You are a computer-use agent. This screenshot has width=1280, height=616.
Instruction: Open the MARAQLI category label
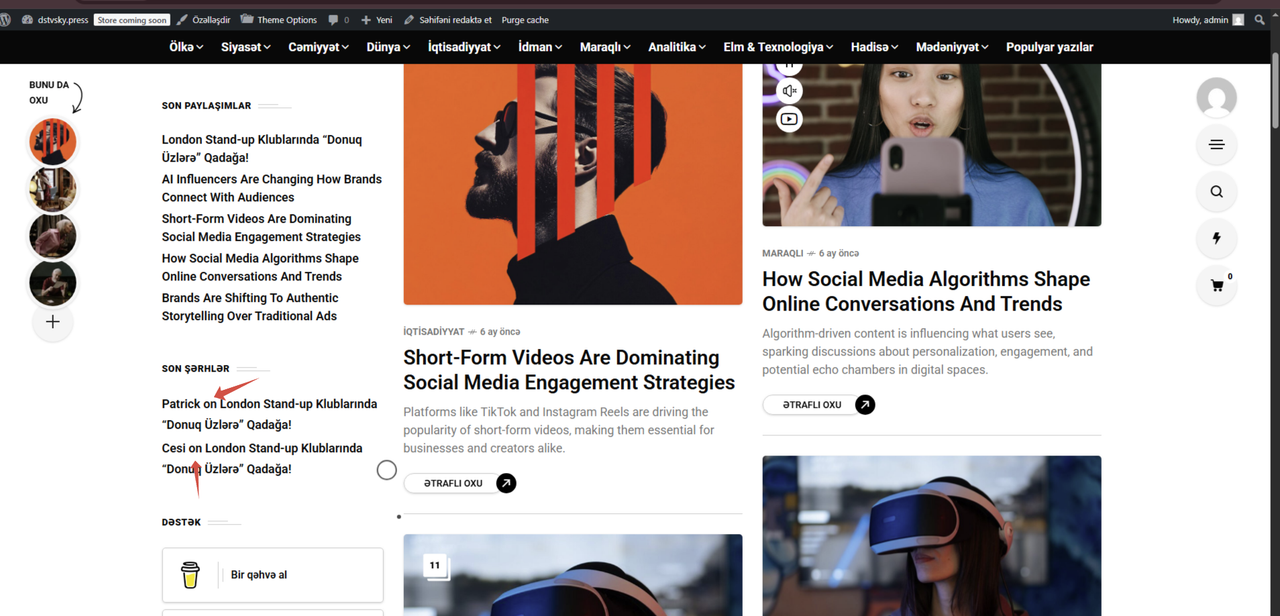click(783, 253)
